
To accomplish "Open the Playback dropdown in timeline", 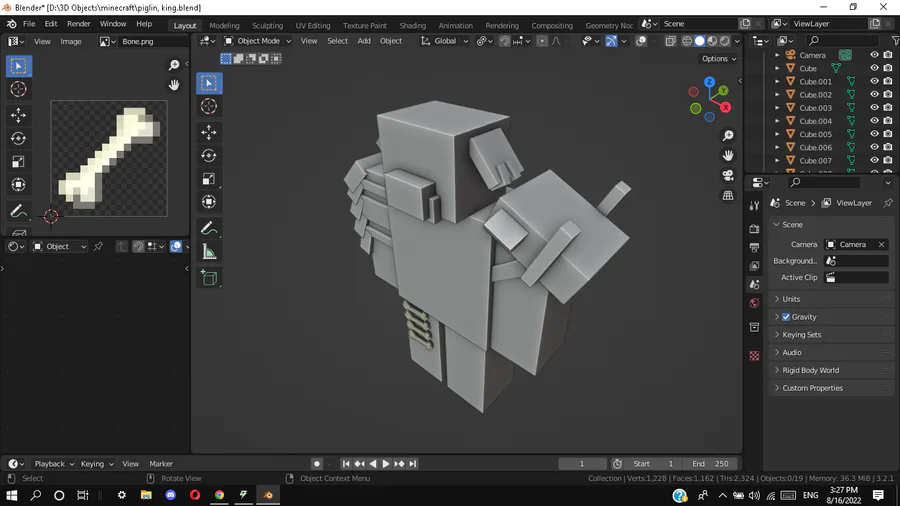I will (x=54, y=464).
